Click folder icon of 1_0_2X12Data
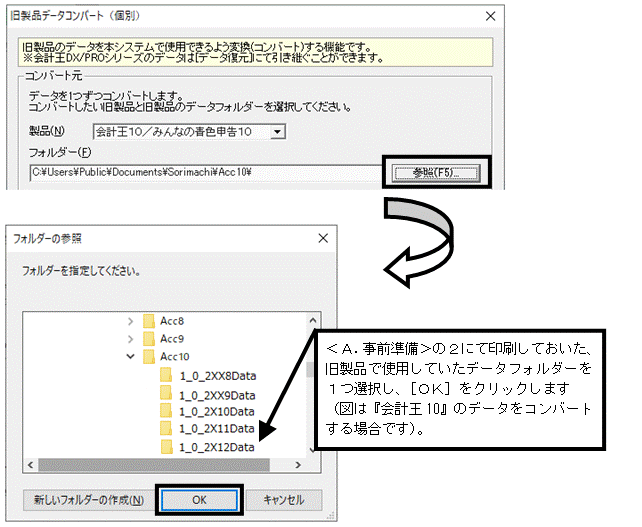Viewport: 642px width, 527px height. 167,447
